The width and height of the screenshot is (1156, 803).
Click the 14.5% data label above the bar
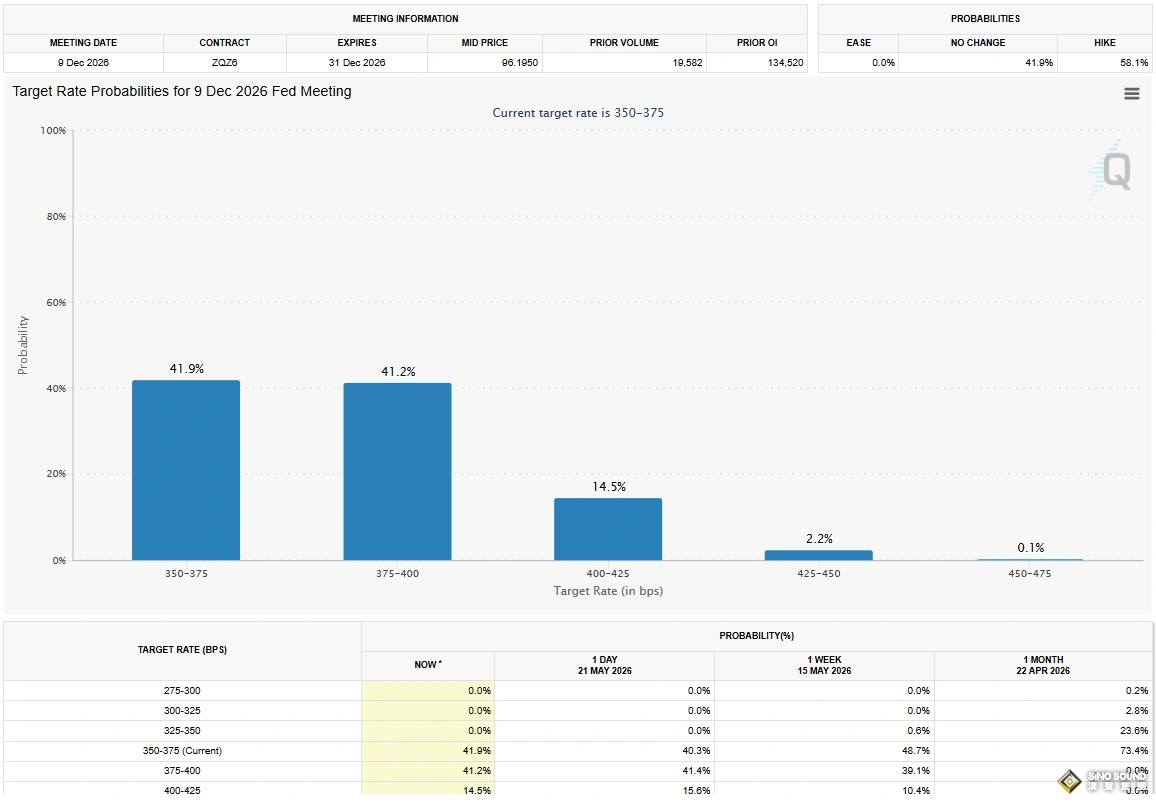[x=608, y=487]
